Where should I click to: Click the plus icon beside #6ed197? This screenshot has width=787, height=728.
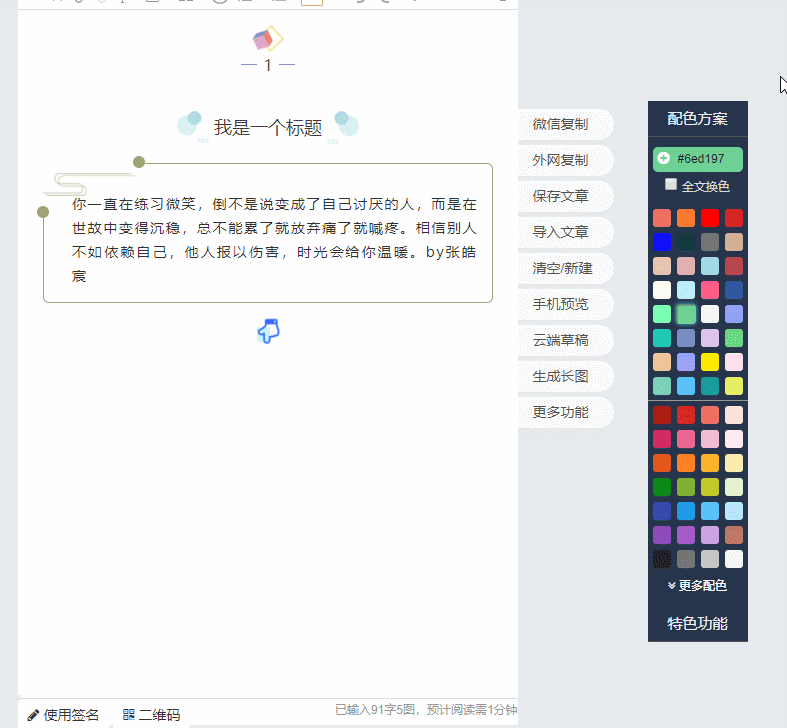click(663, 159)
